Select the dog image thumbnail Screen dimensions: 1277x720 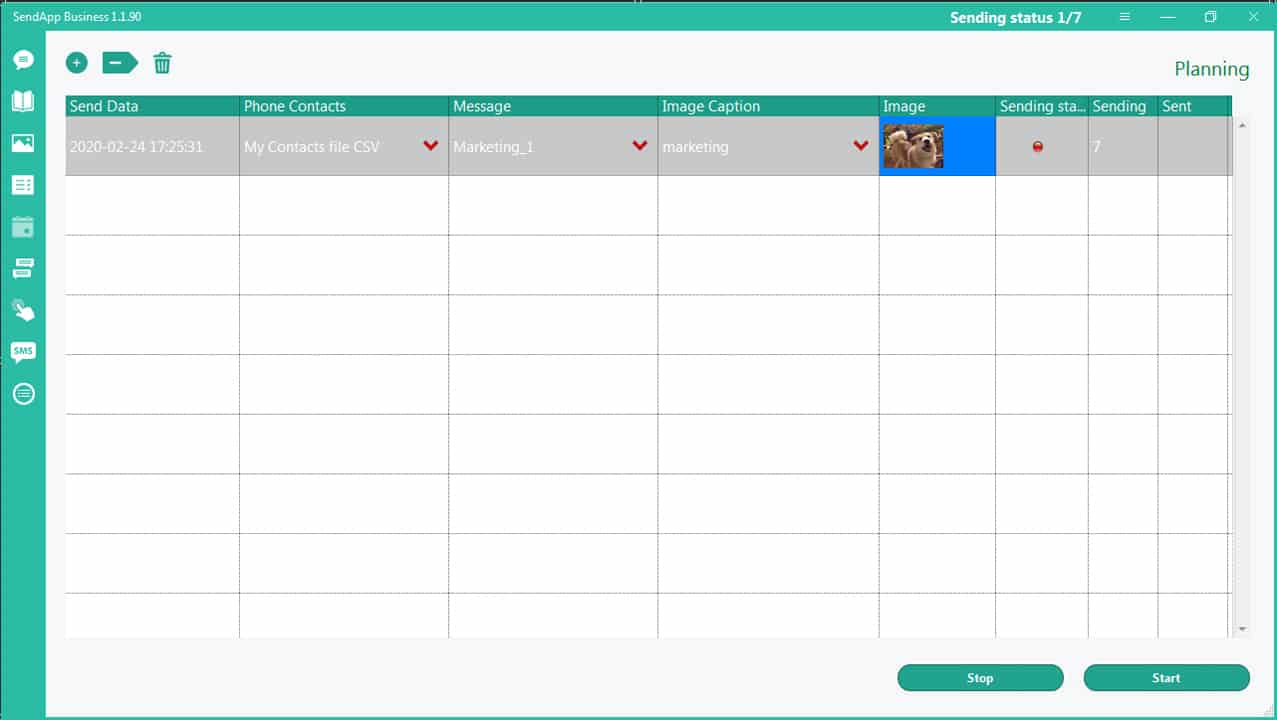click(x=913, y=146)
